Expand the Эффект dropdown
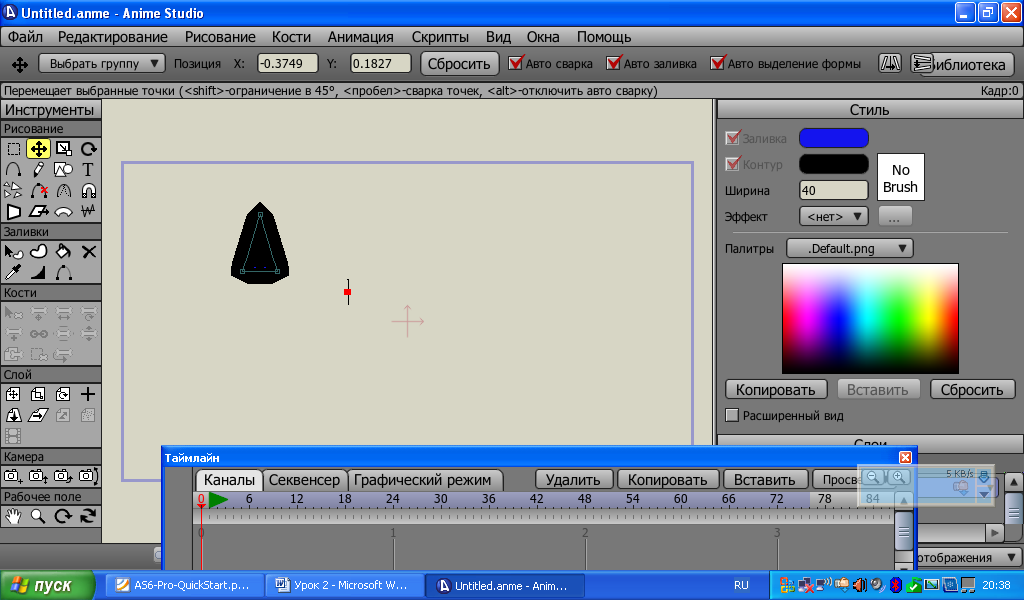This screenshot has height=600, width=1024. (833, 216)
